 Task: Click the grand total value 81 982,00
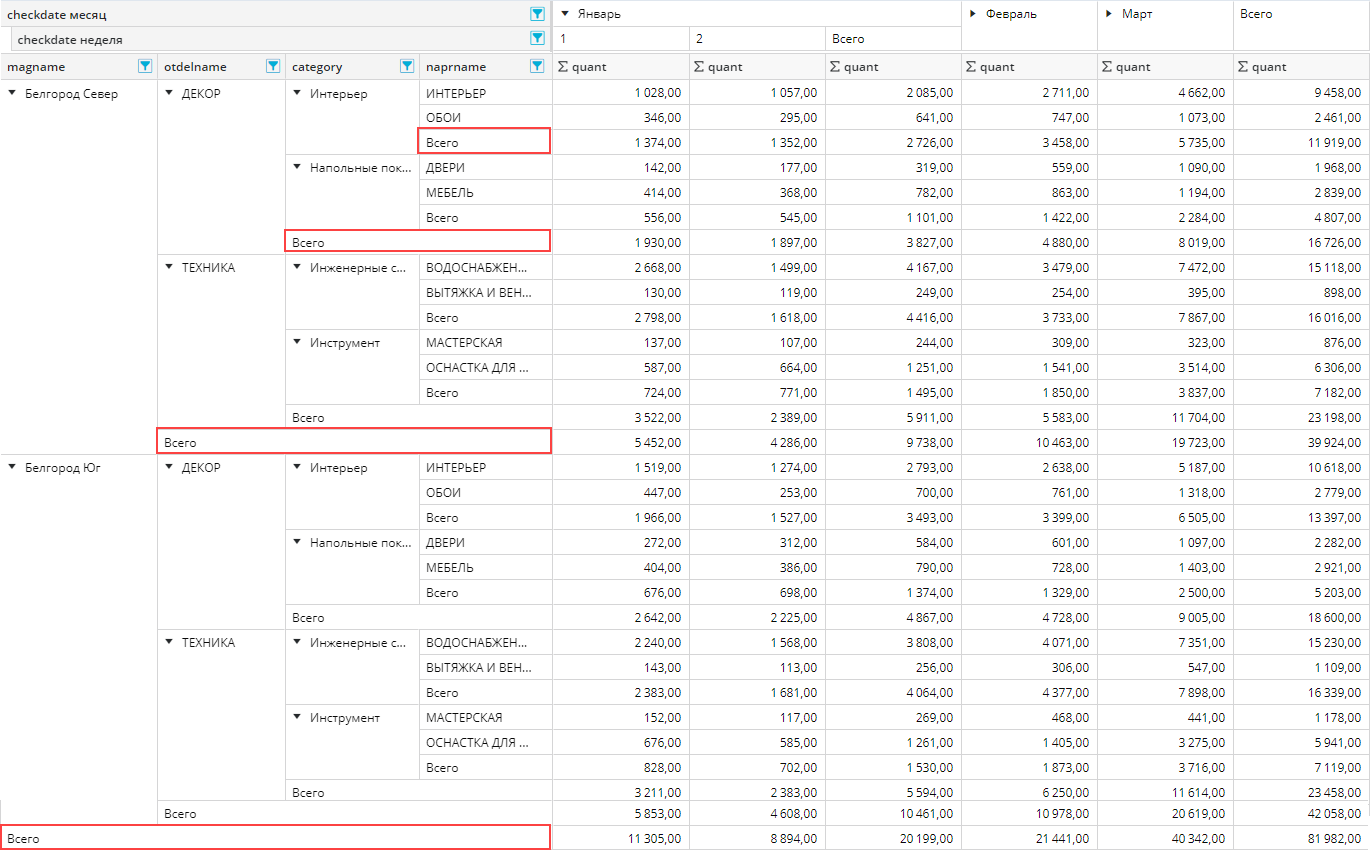(x=1331, y=838)
